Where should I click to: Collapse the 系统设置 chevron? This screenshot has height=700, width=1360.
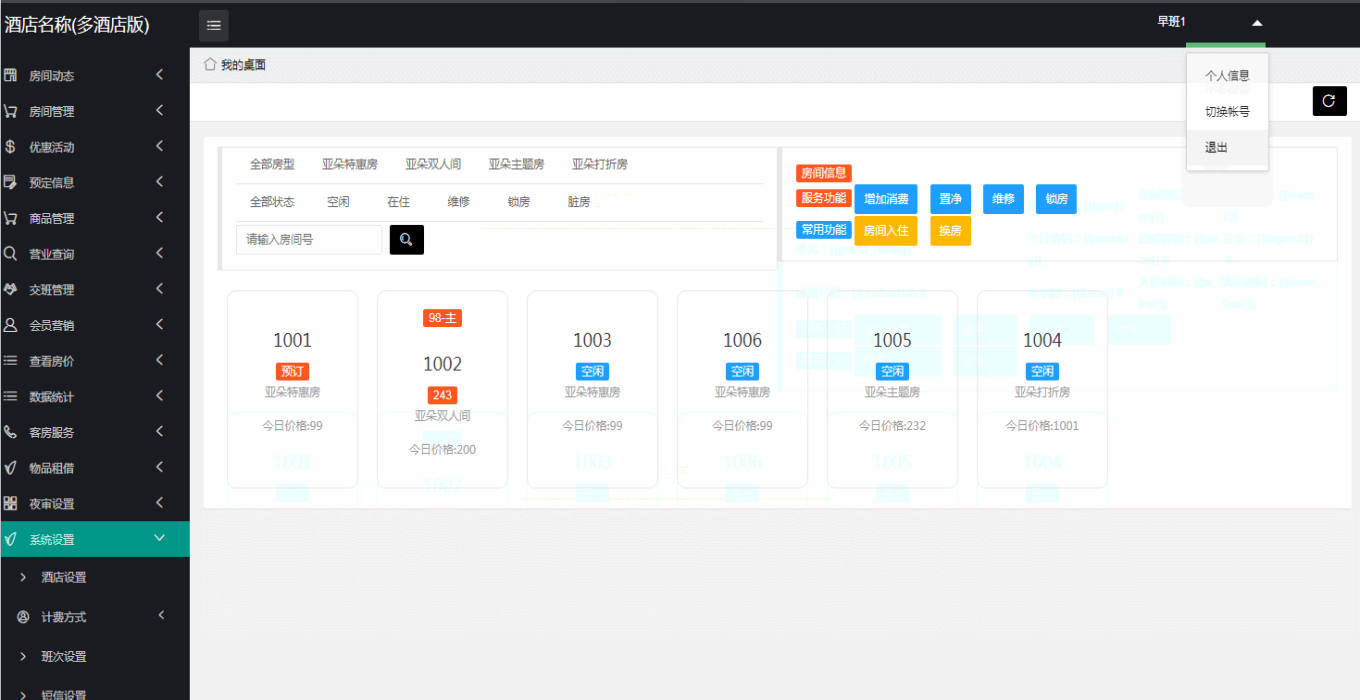point(160,538)
